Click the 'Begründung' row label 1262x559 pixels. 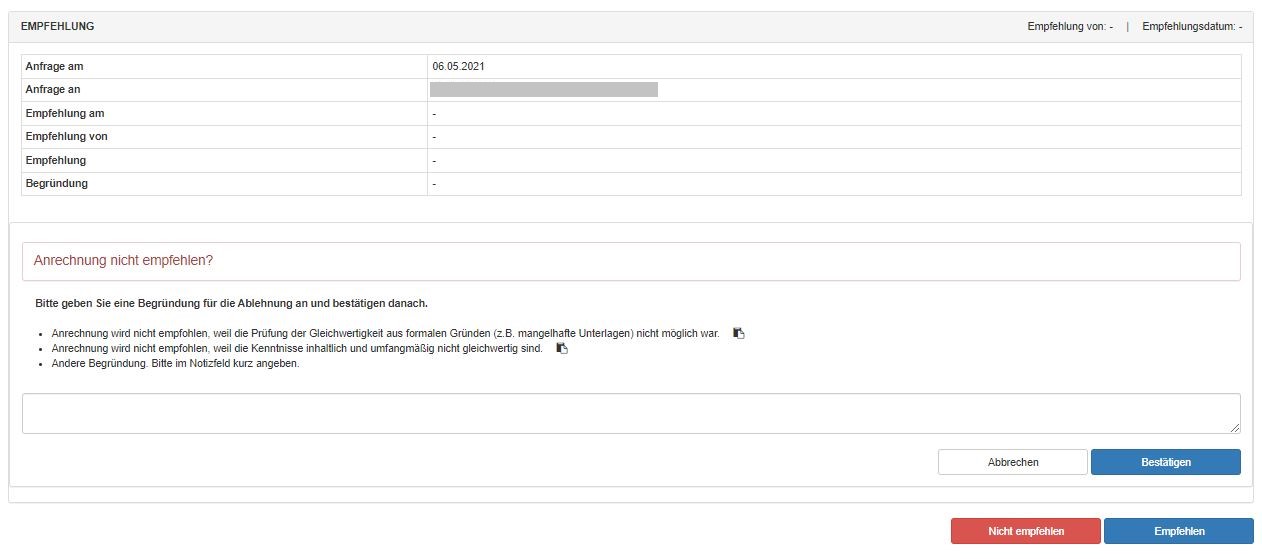(57, 184)
